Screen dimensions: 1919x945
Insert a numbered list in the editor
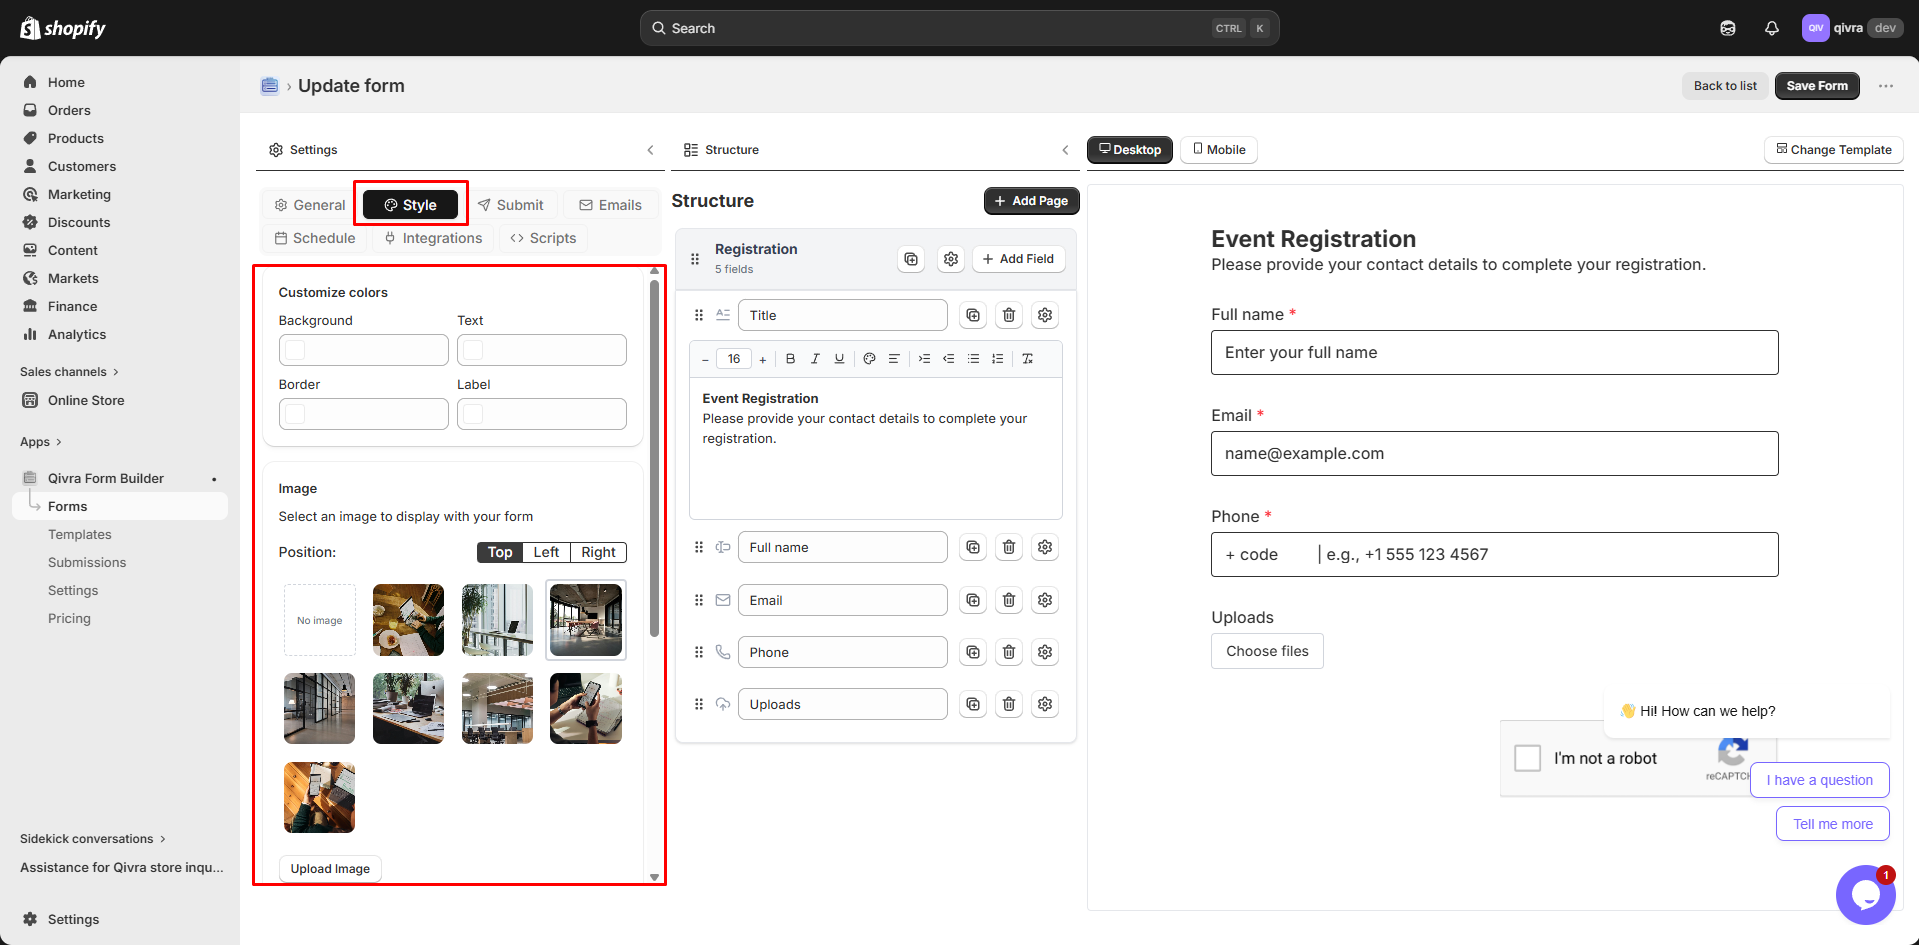tap(997, 359)
